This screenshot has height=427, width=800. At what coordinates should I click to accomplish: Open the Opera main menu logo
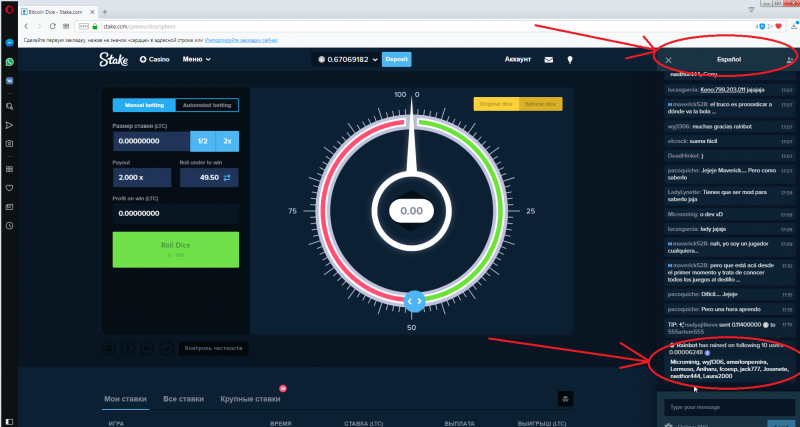coord(9,10)
